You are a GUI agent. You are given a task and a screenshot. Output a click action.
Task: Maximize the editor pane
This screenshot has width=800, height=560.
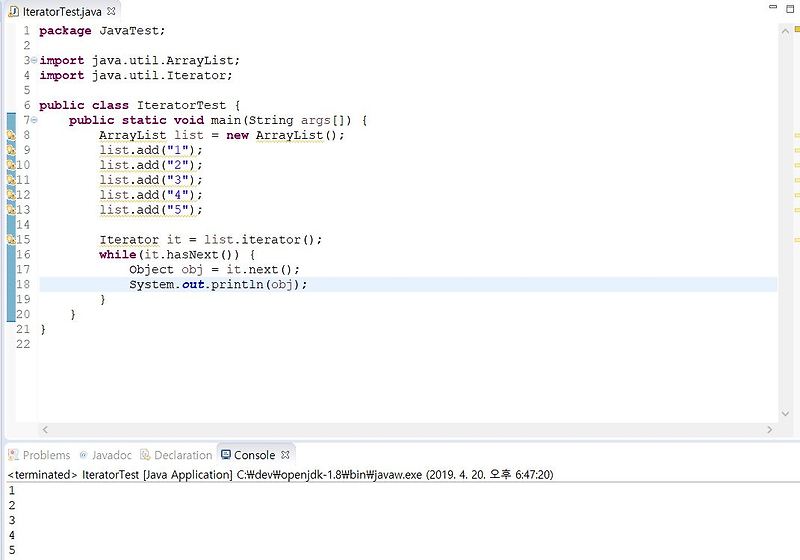click(790, 8)
